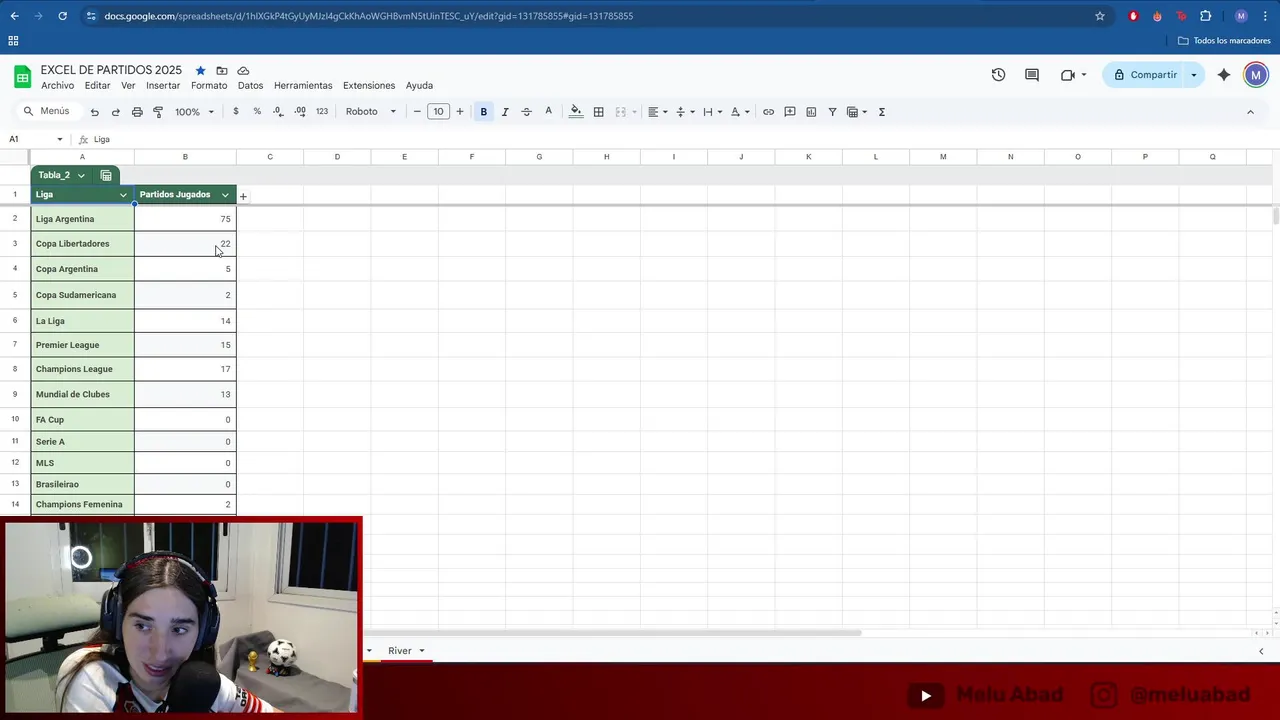Viewport: 1280px width, 720px height.
Task: Toggle strikethrough formatting
Action: 527,112
